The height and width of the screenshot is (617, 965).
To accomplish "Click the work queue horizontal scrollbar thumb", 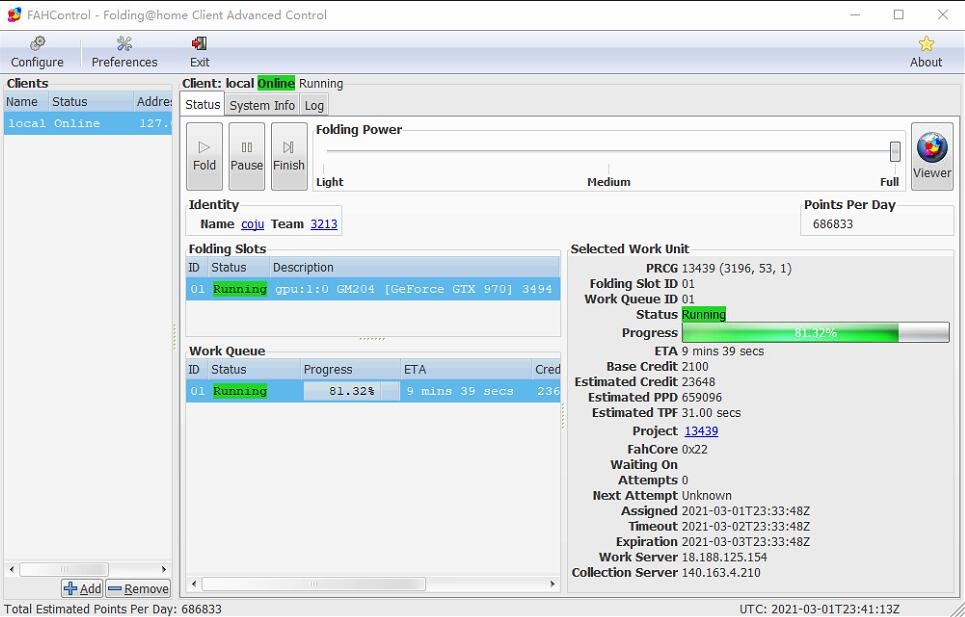I will point(313,583).
